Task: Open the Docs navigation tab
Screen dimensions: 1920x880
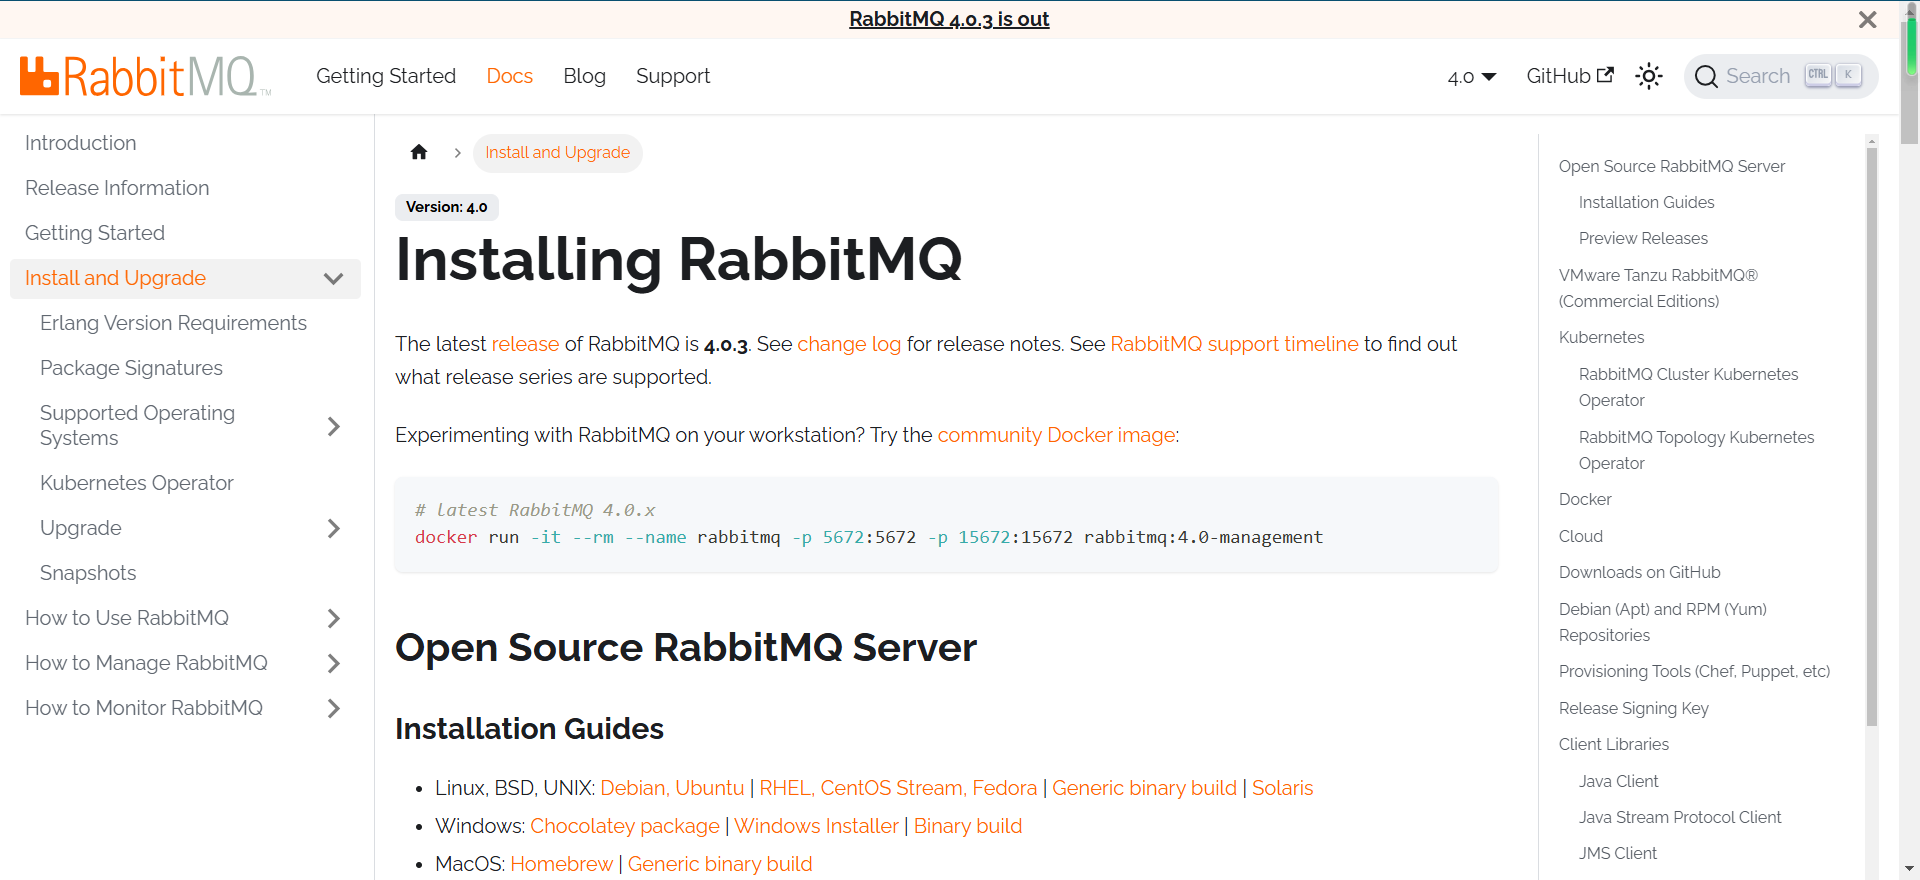Action: (x=509, y=76)
